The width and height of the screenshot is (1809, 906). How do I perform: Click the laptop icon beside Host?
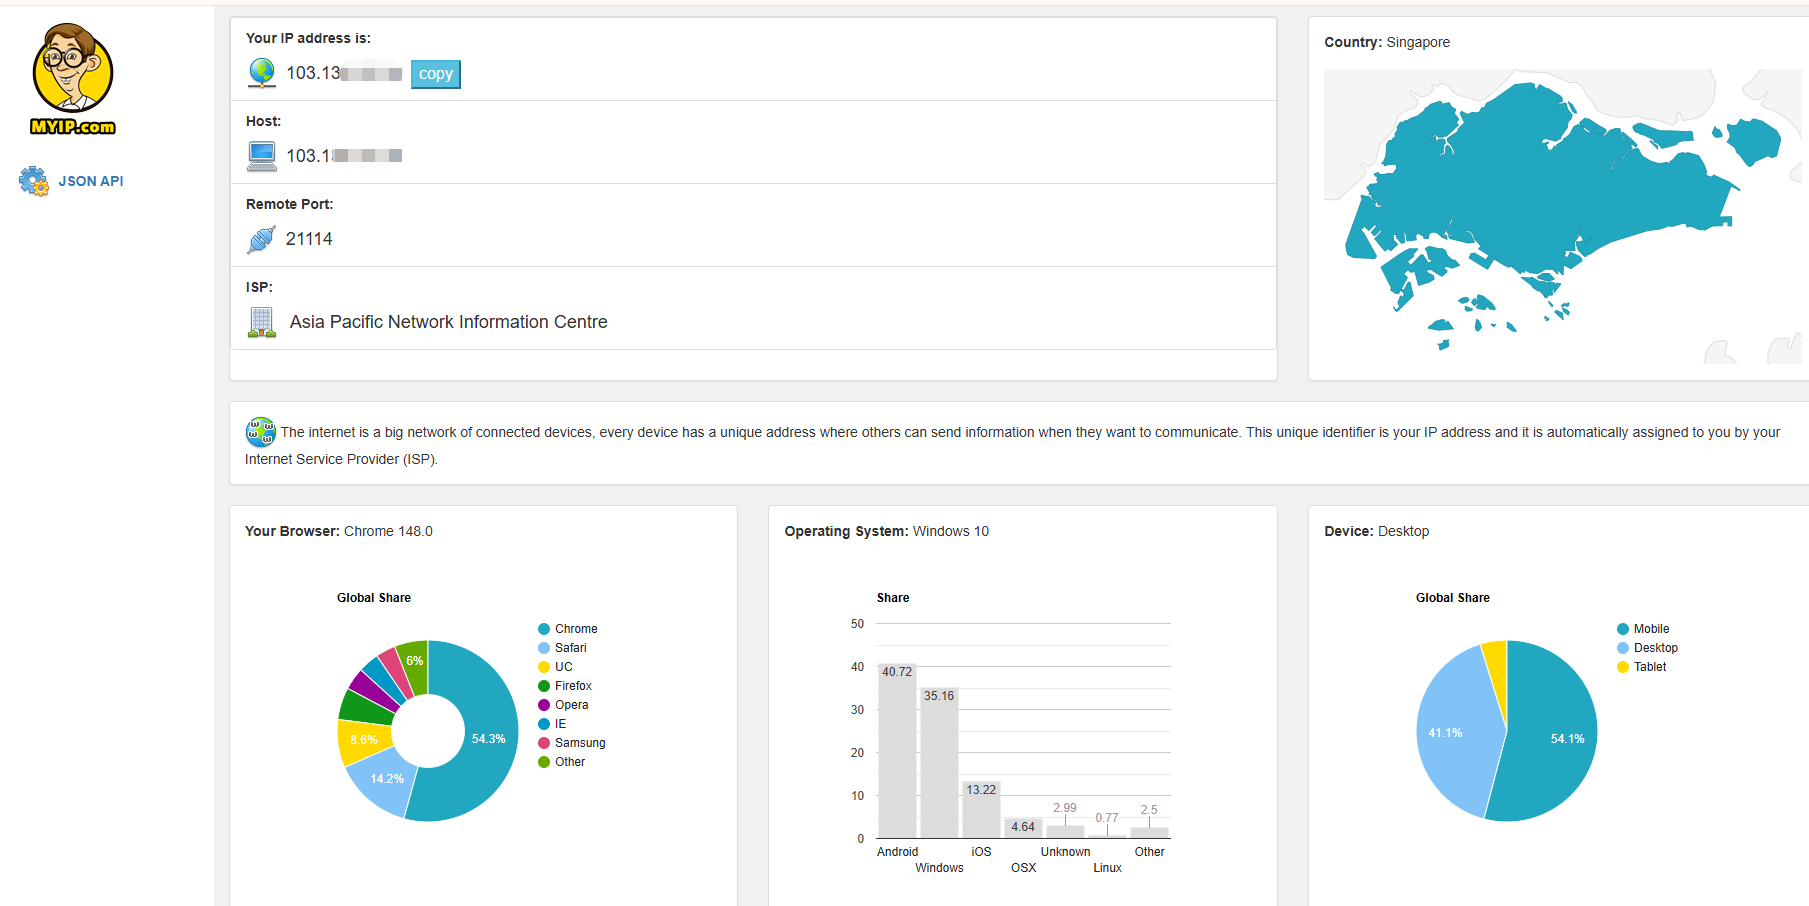pyautogui.click(x=262, y=156)
